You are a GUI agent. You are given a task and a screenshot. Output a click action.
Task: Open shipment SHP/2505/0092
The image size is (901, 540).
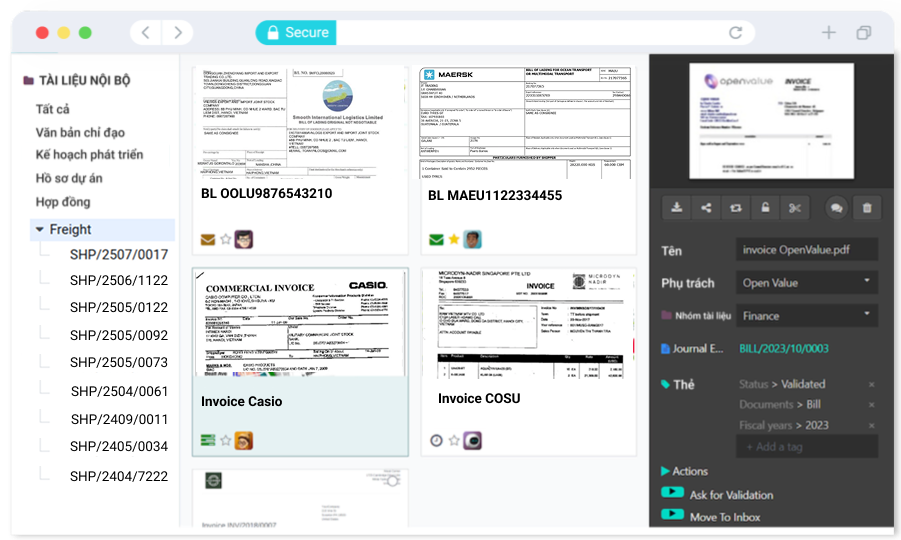tap(119, 335)
